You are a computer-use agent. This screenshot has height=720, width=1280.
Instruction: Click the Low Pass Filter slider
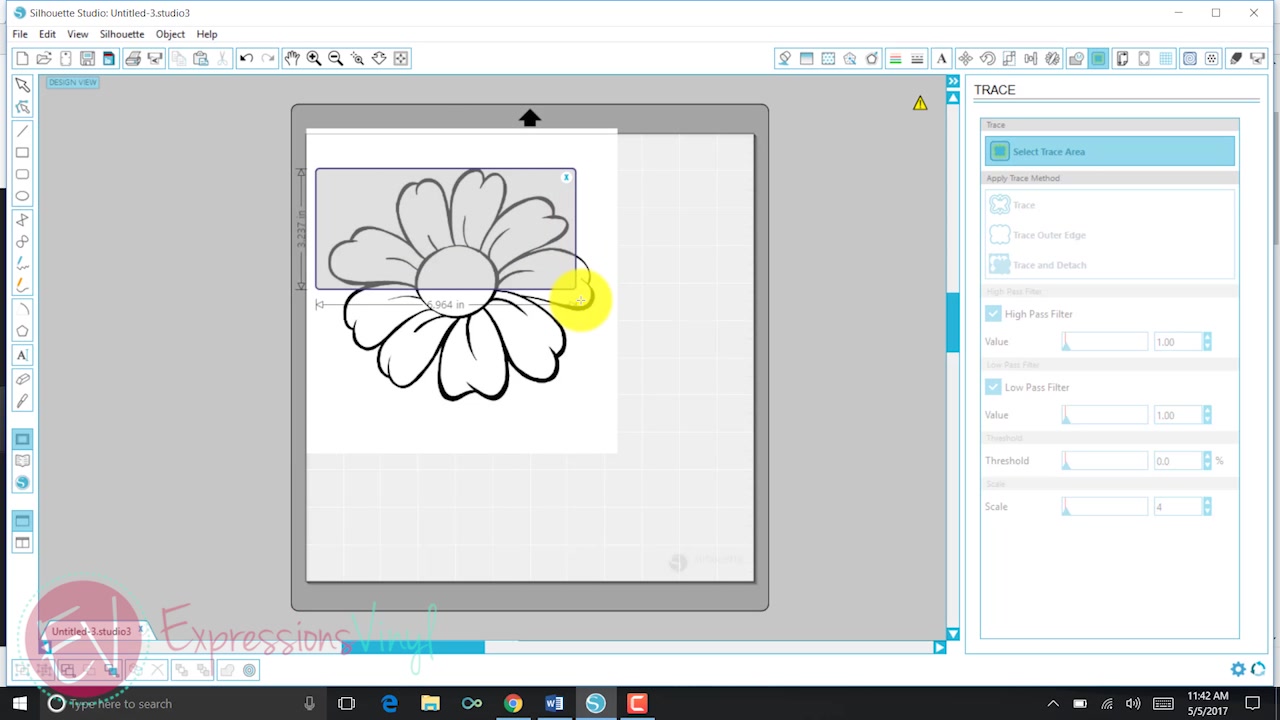pos(1105,415)
